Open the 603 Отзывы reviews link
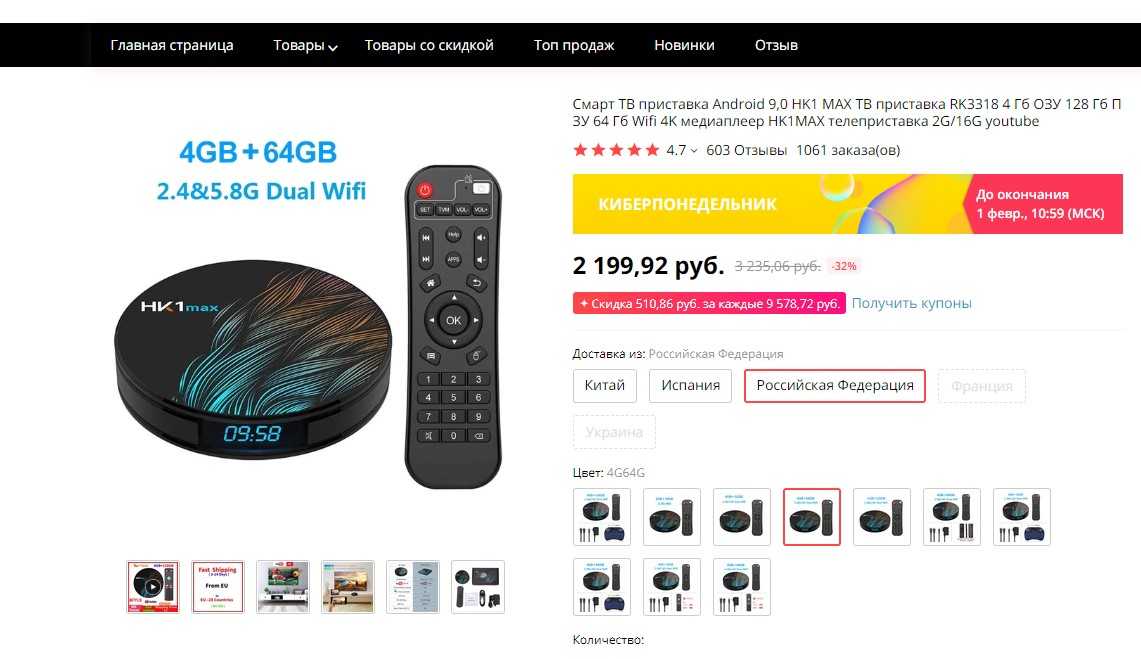Viewport: 1141px width, 659px height. pos(747,151)
